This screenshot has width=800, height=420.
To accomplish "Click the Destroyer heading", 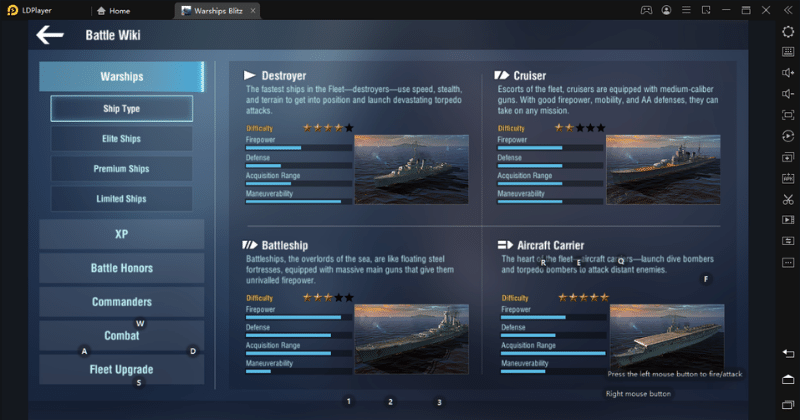I will pos(284,76).
